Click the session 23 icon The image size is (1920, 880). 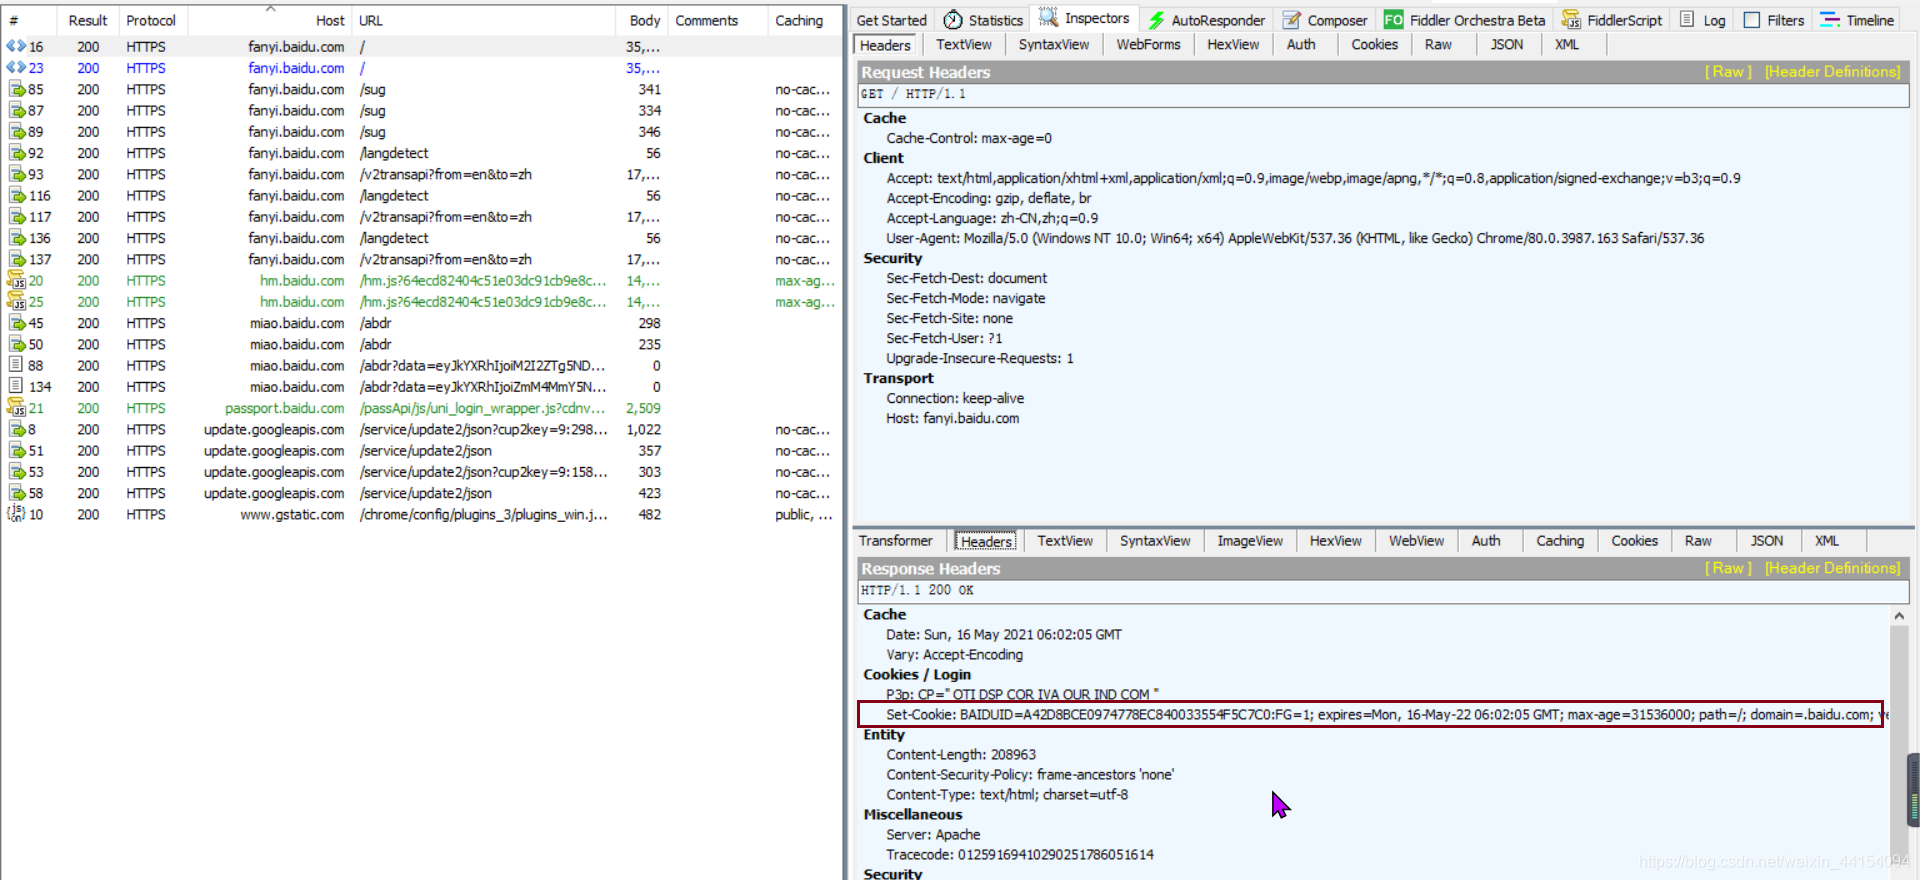point(16,68)
